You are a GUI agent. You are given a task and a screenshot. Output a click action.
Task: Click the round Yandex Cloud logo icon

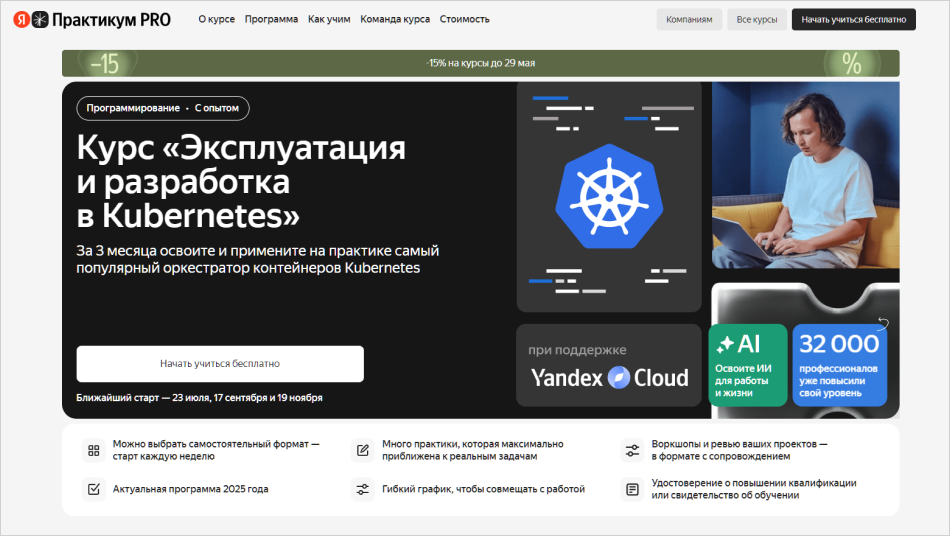click(x=619, y=377)
